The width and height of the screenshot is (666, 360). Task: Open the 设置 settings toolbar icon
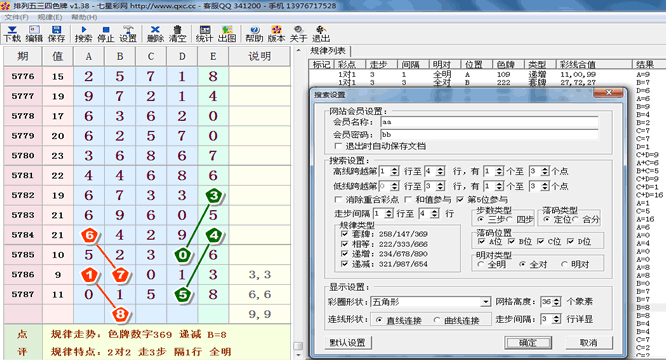click(128, 34)
